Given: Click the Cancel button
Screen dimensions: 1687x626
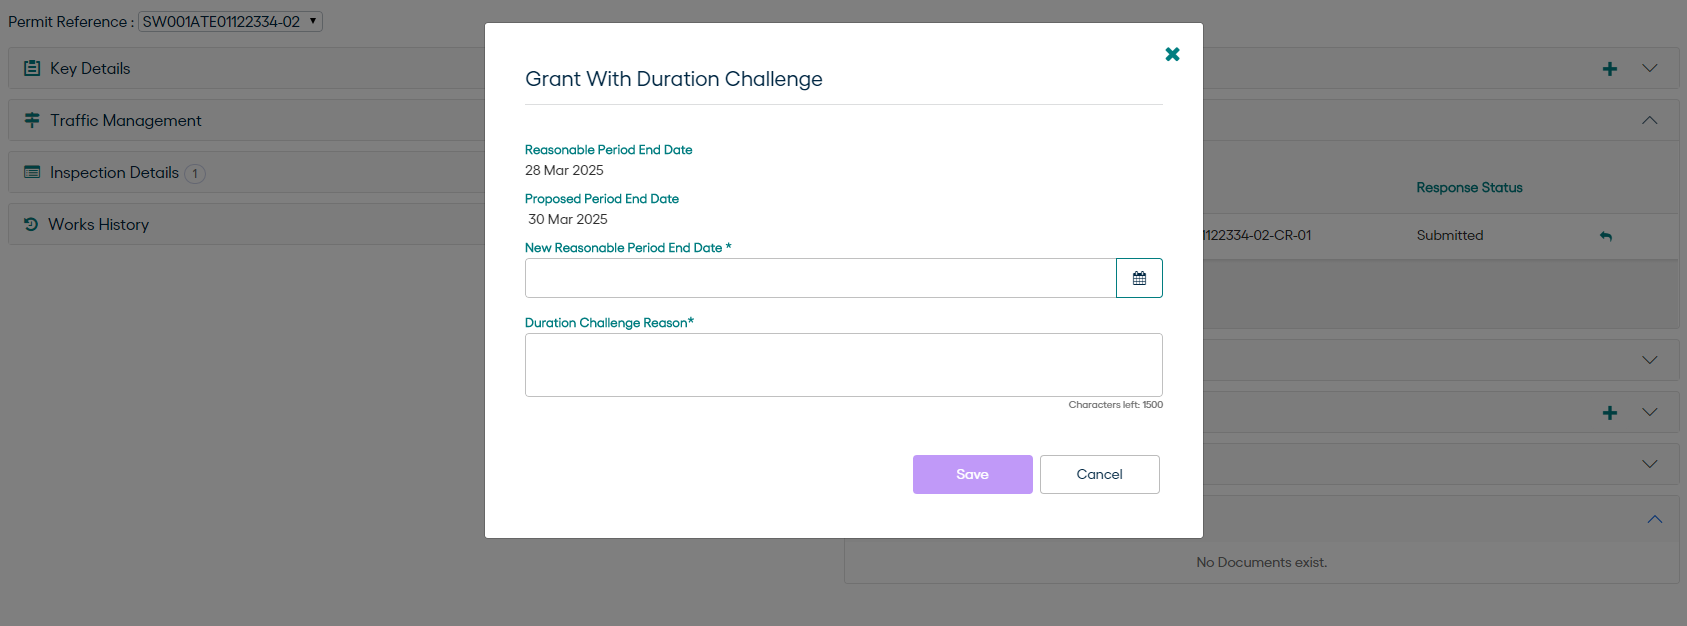Looking at the screenshot, I should (x=1099, y=474).
